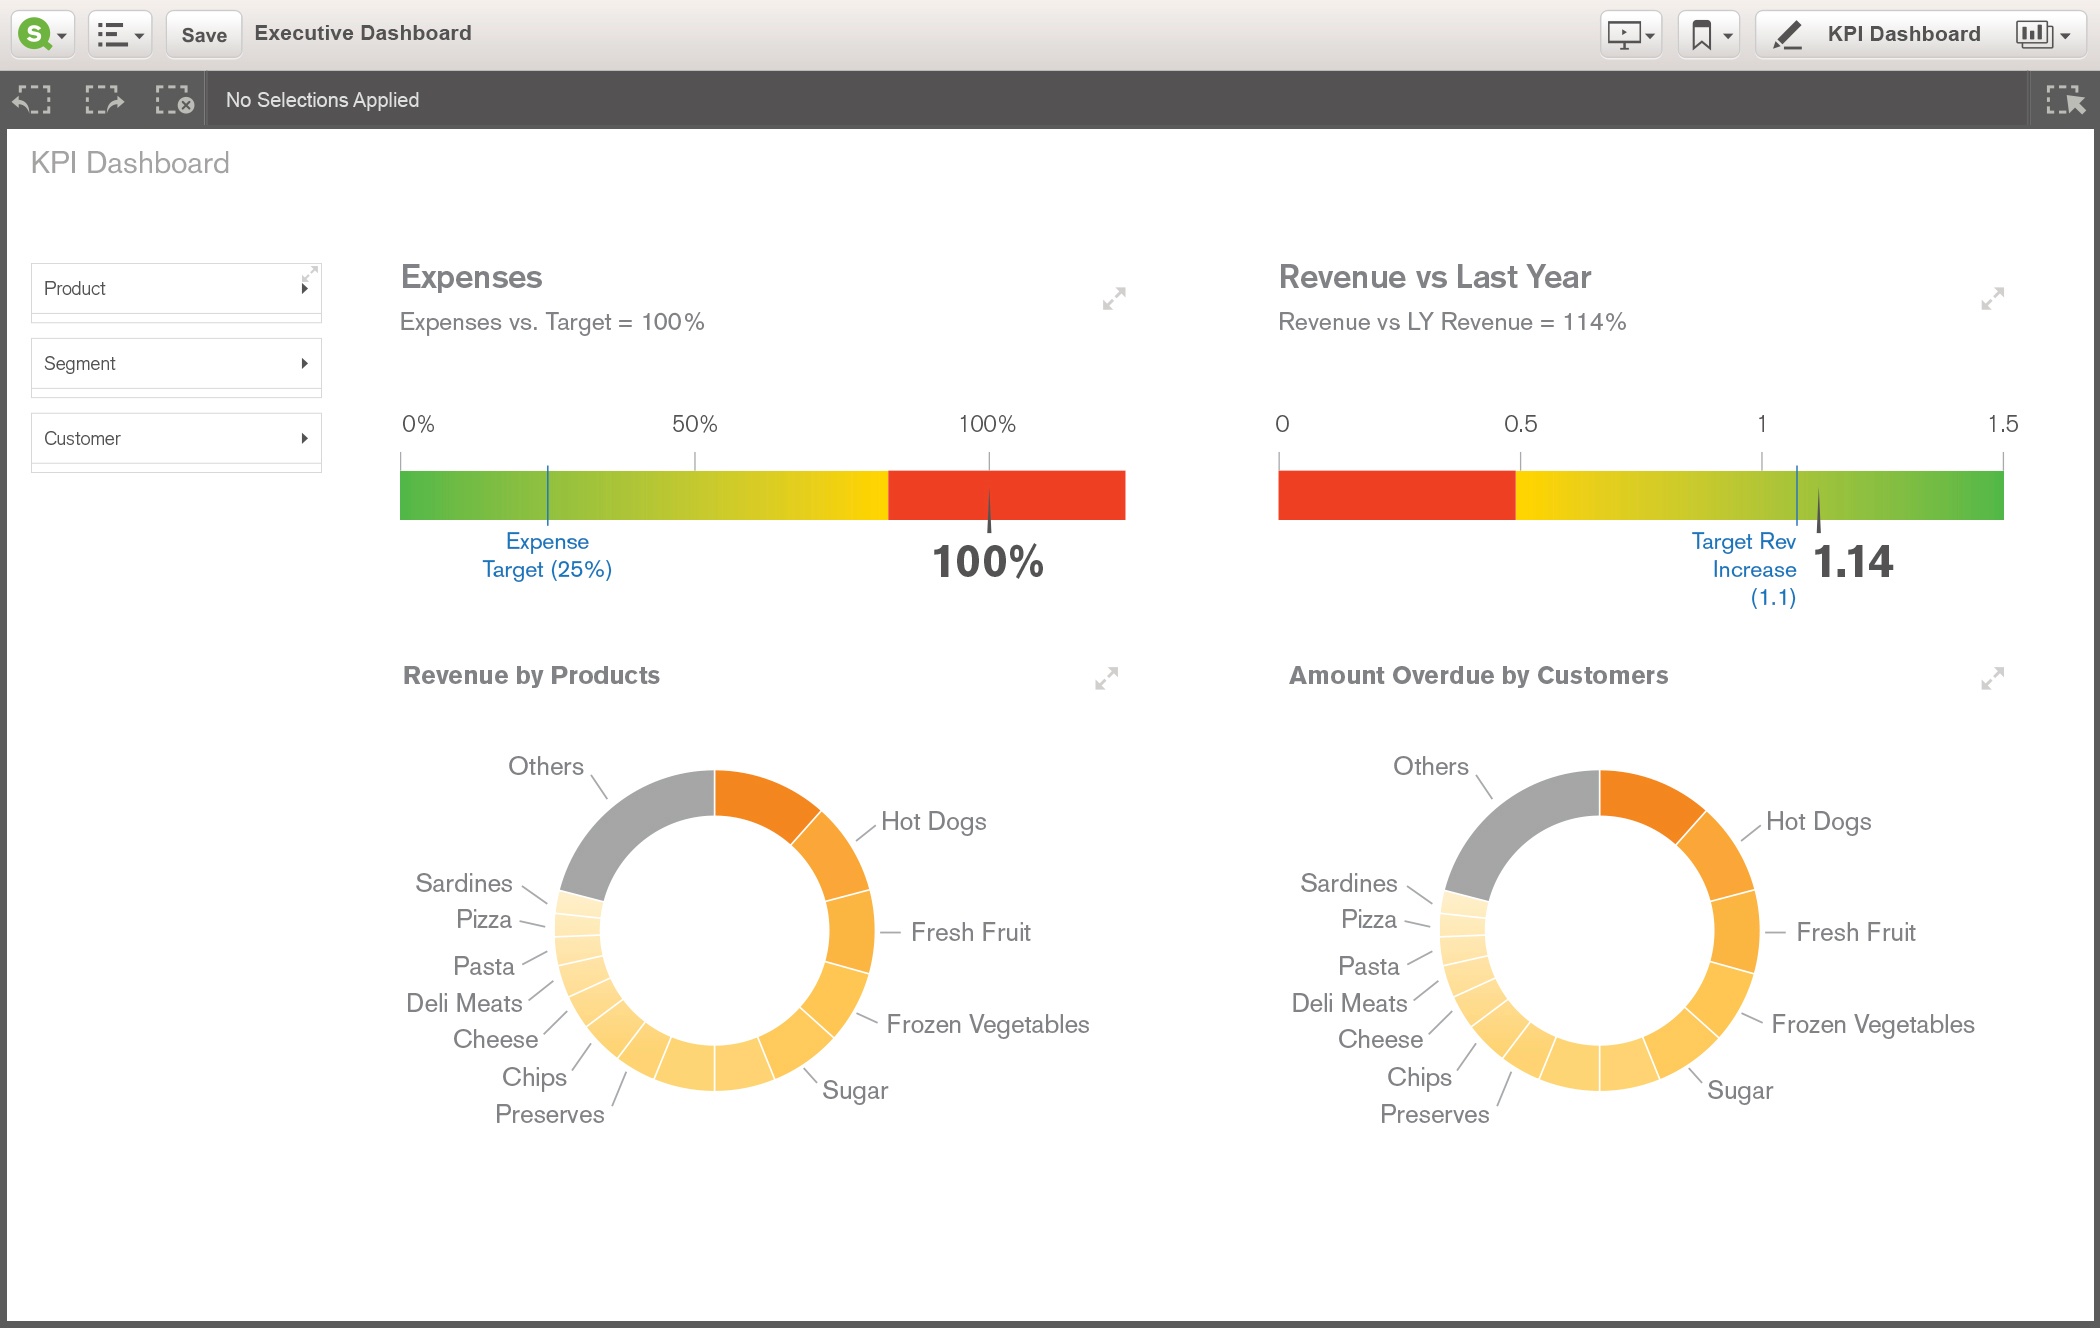Open the selections tool icon

(x=2065, y=100)
